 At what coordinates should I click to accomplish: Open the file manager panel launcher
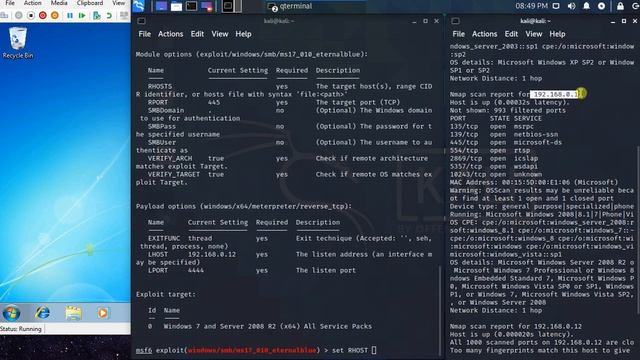(176, 6)
